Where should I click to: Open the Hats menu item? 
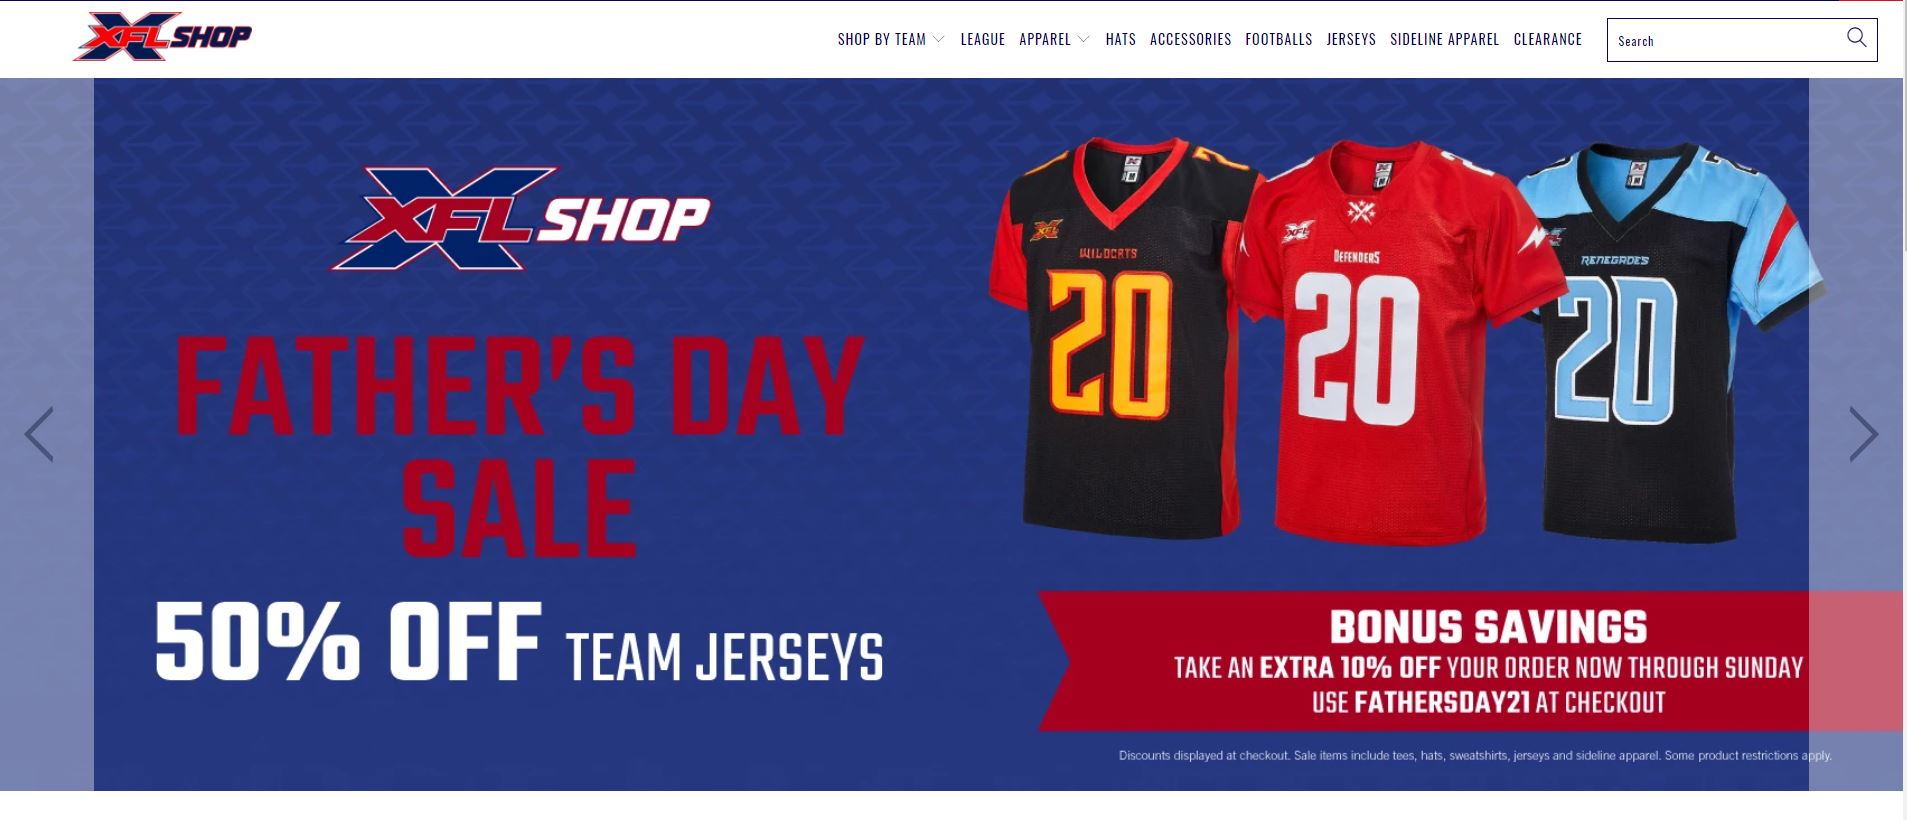(x=1120, y=39)
